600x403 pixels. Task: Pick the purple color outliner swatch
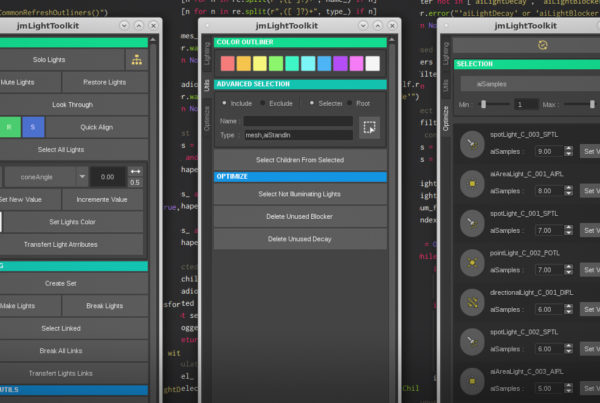click(x=340, y=64)
